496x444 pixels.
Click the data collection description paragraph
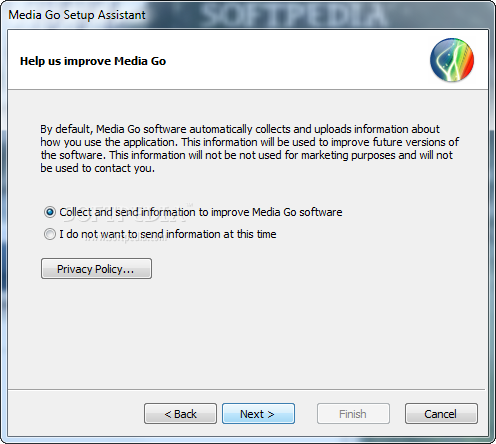[x=250, y=149]
